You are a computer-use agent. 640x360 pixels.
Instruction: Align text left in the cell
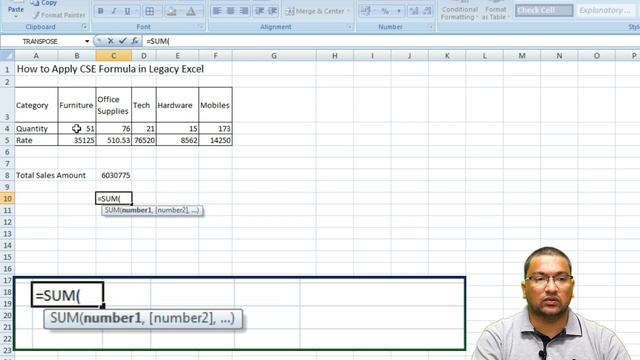click(x=217, y=11)
